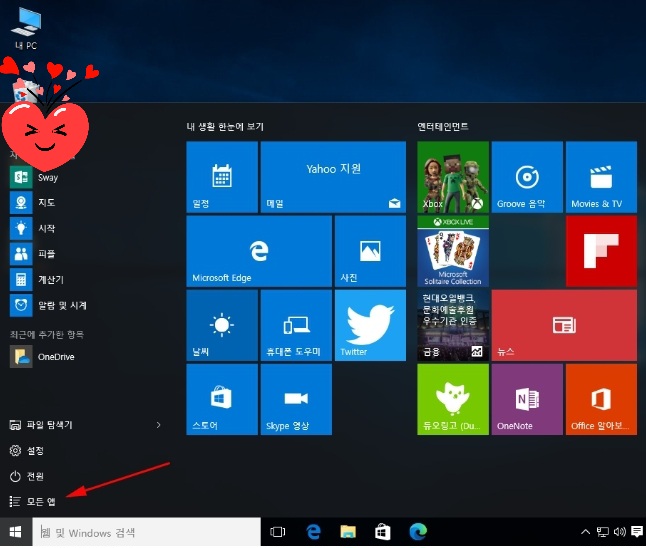Open the Xbox tile
The image size is (646, 548).
tap(453, 177)
